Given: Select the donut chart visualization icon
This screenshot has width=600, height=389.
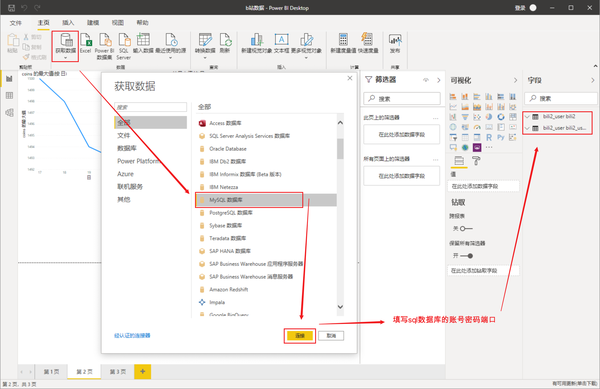Looking at the screenshot, I should pos(501,117).
